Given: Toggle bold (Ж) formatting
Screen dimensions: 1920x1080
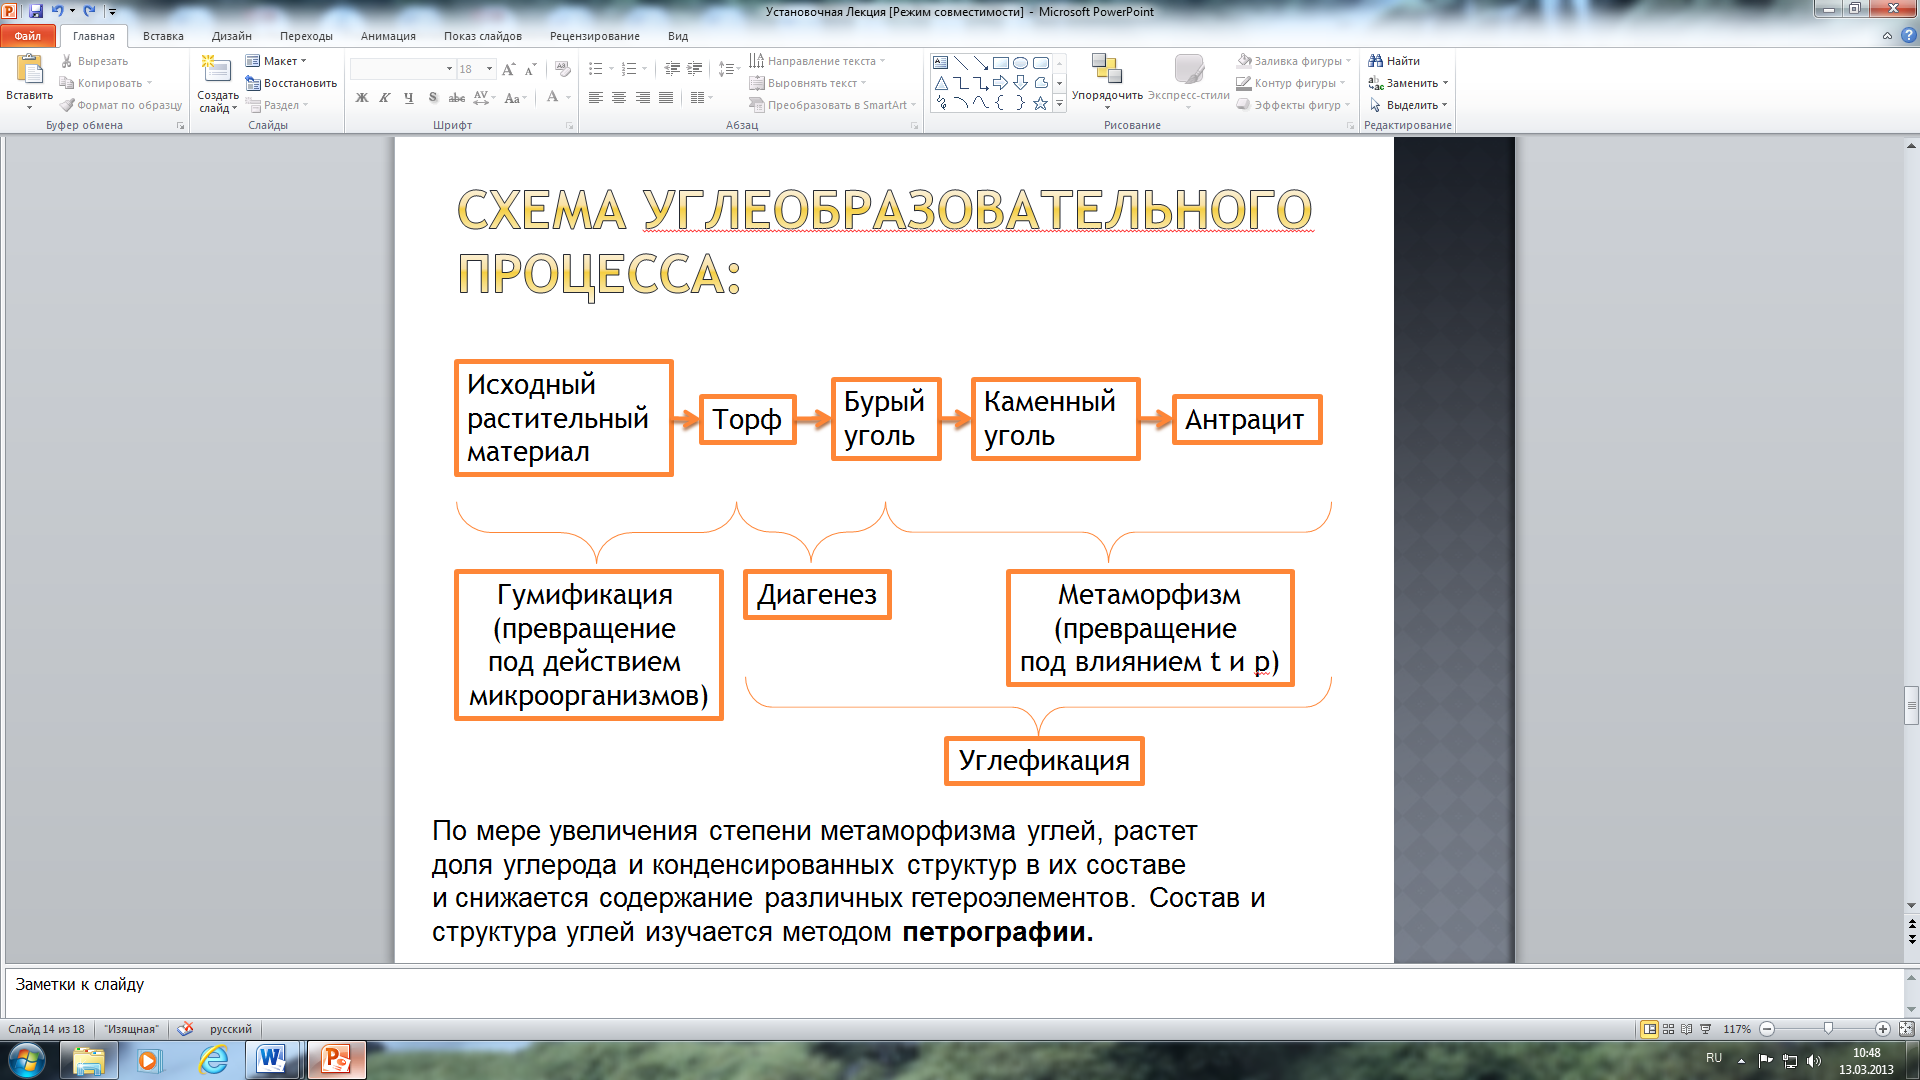Looking at the screenshot, I should (x=362, y=98).
